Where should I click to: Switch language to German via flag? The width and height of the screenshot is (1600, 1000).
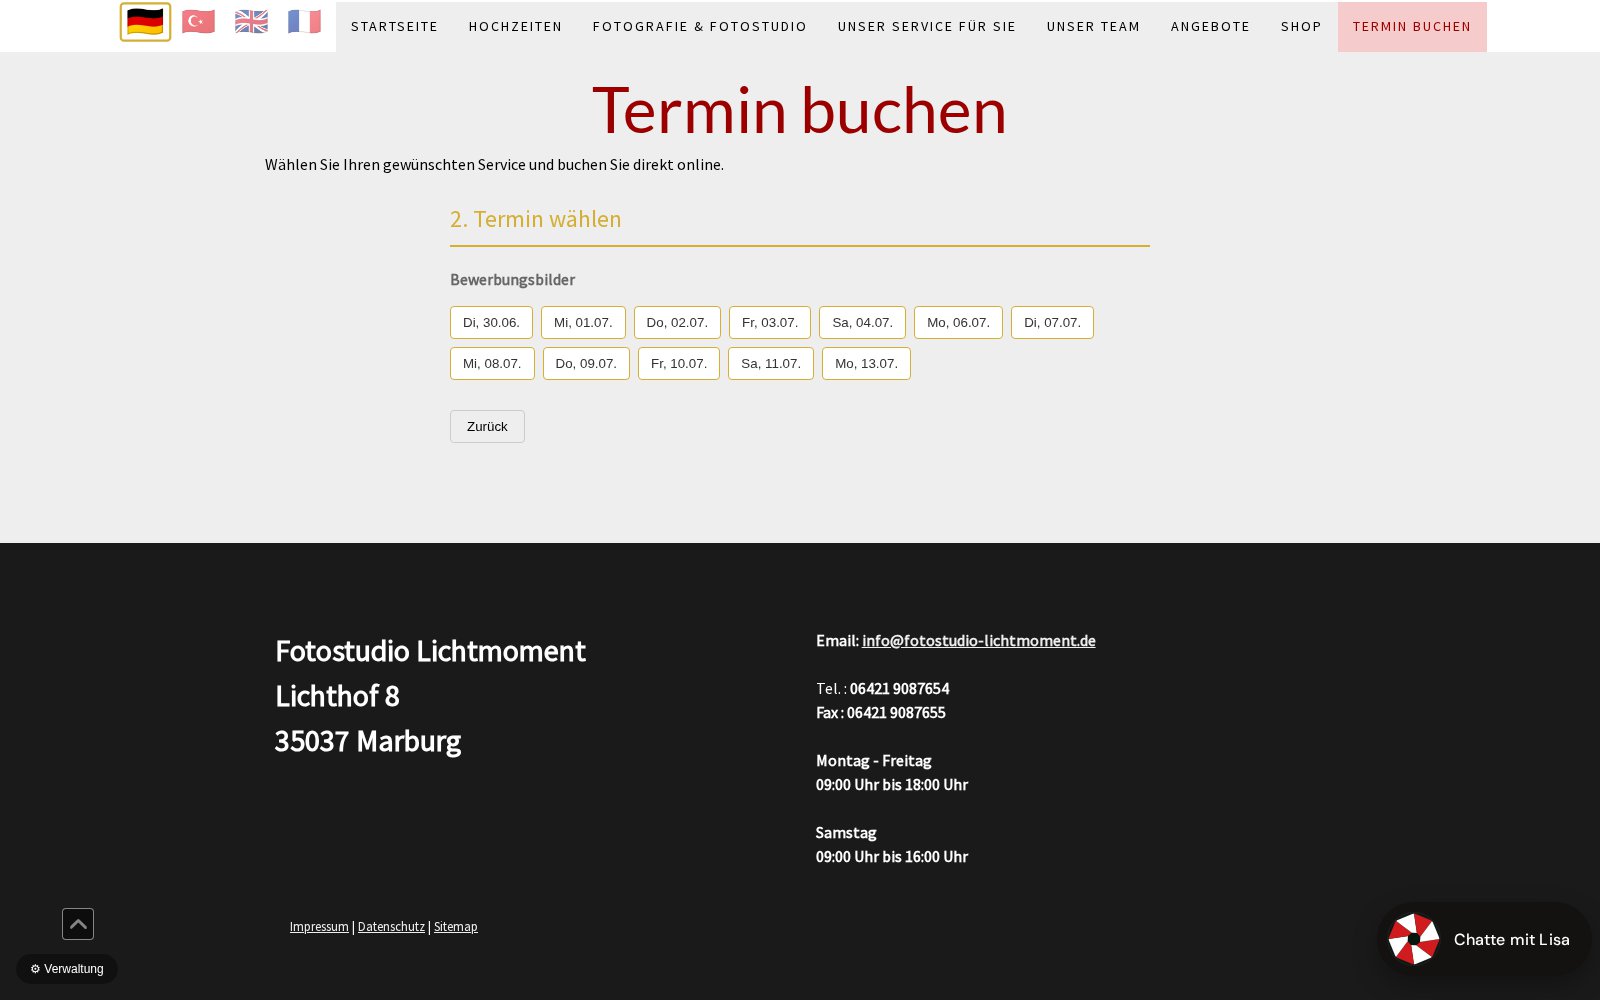click(x=145, y=22)
